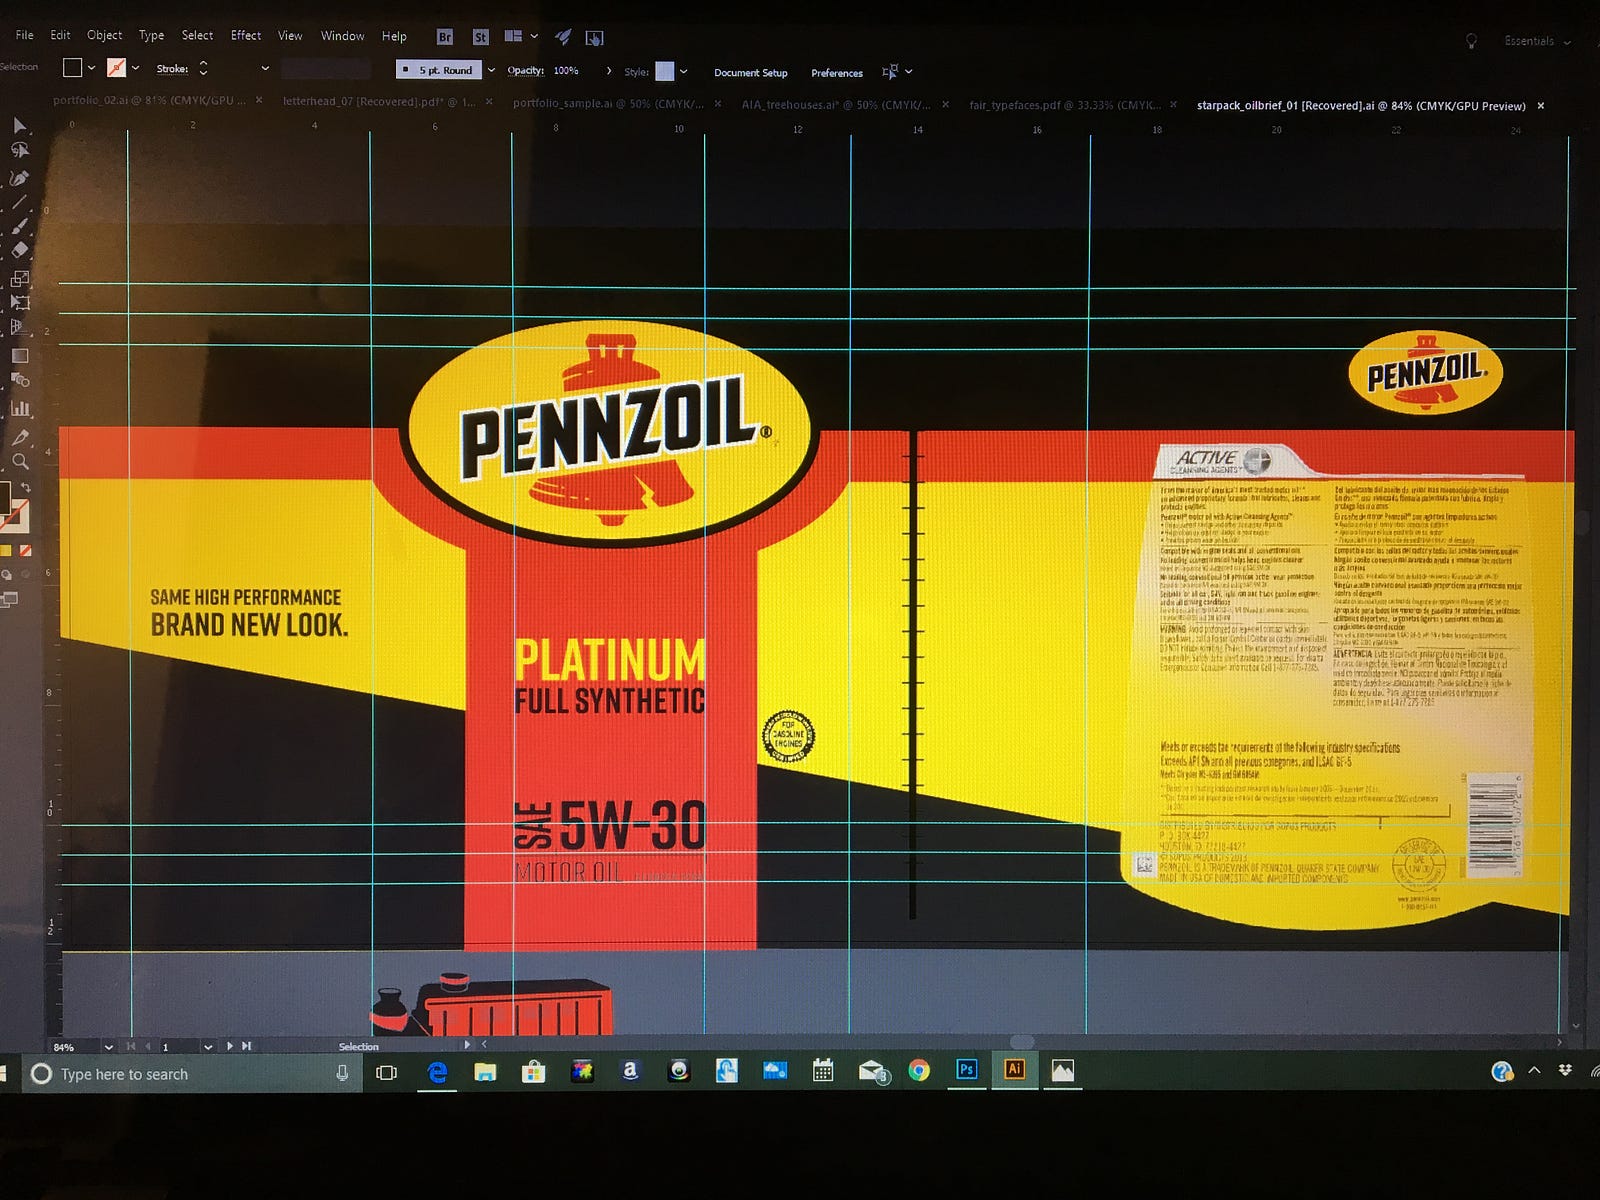1600x1200 pixels.
Task: Open the artboard number dropdown
Action: point(208,1047)
